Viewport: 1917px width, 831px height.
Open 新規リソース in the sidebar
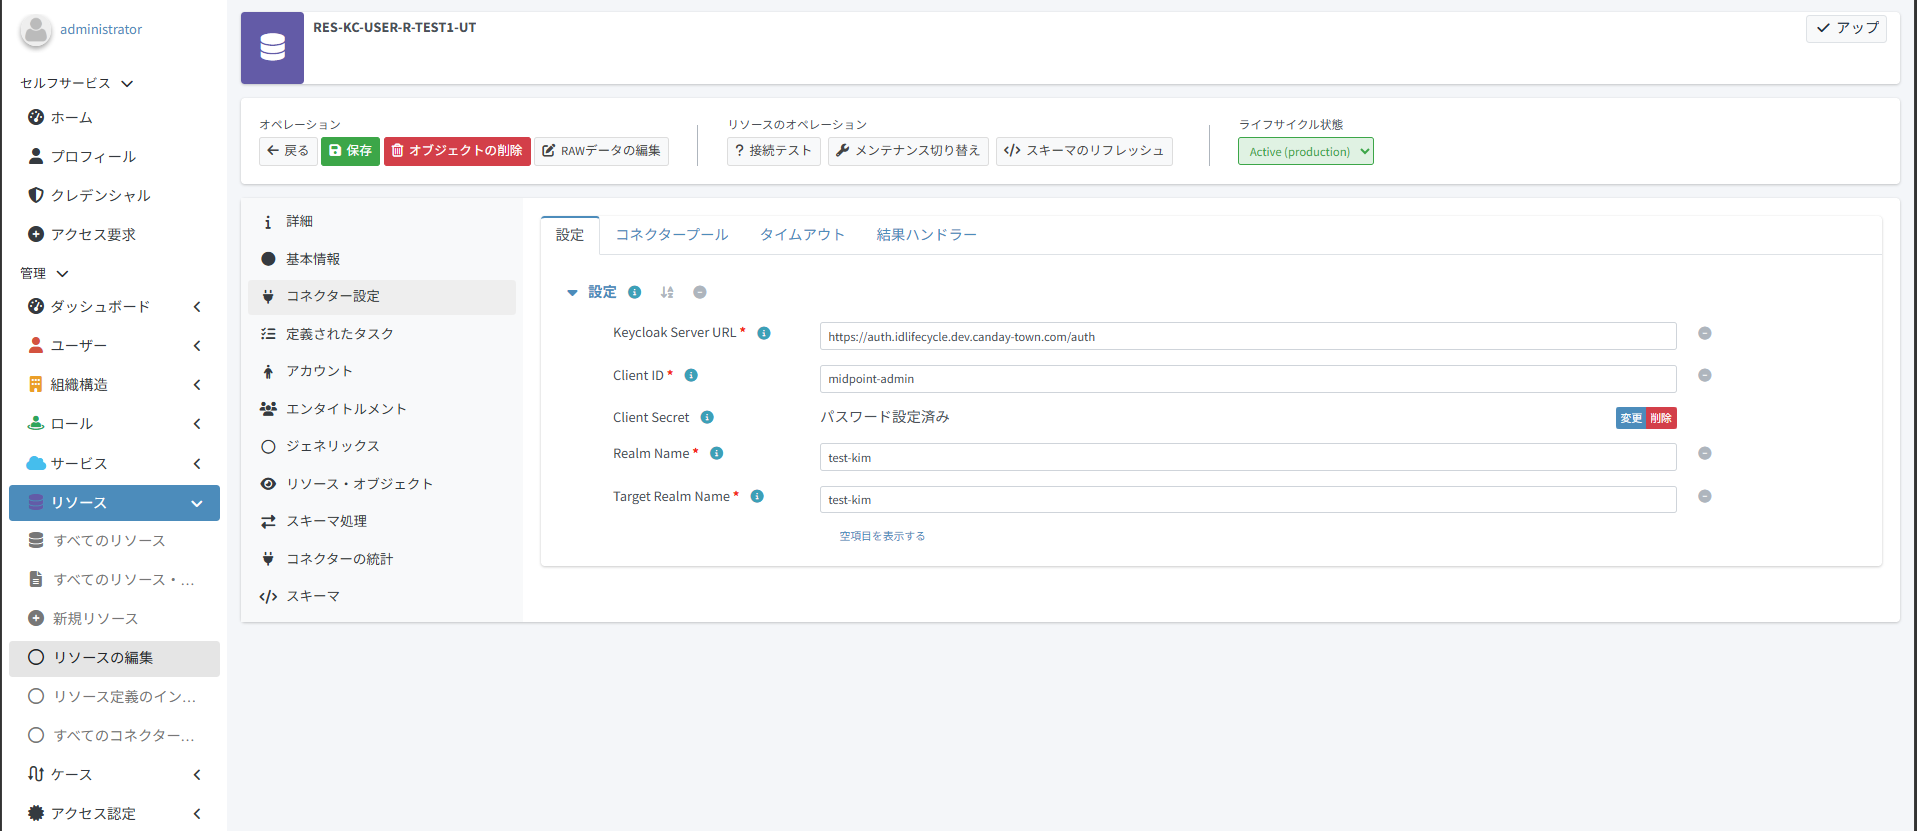(x=114, y=618)
